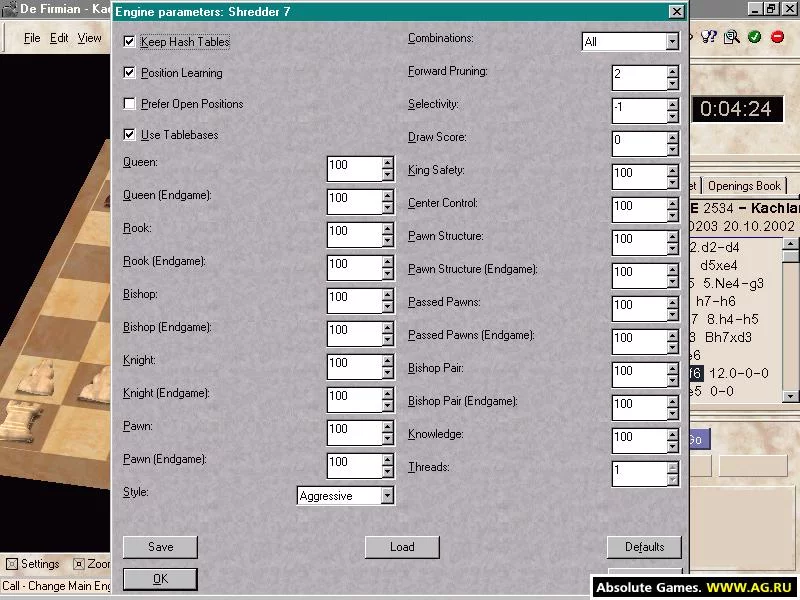Restore the main chess window
The image size is (800, 600).
pyautogui.click(x=770, y=9)
